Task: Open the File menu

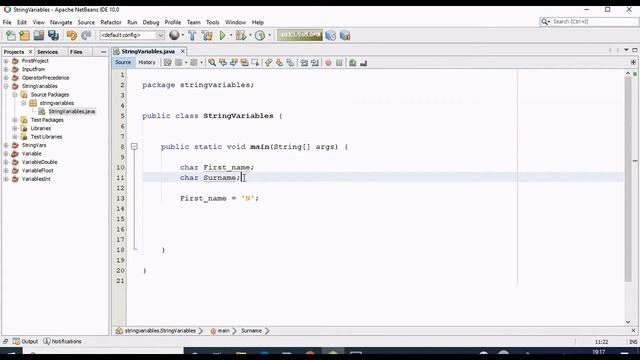Action: coord(7,22)
